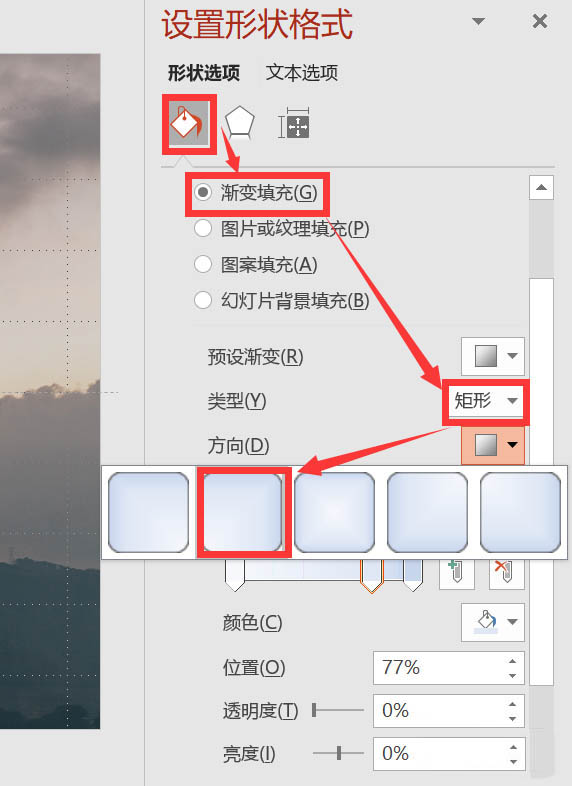Screen dimensions: 572x786
Task: Select 图案填充(A) radio option
Action: [x=256, y=265]
